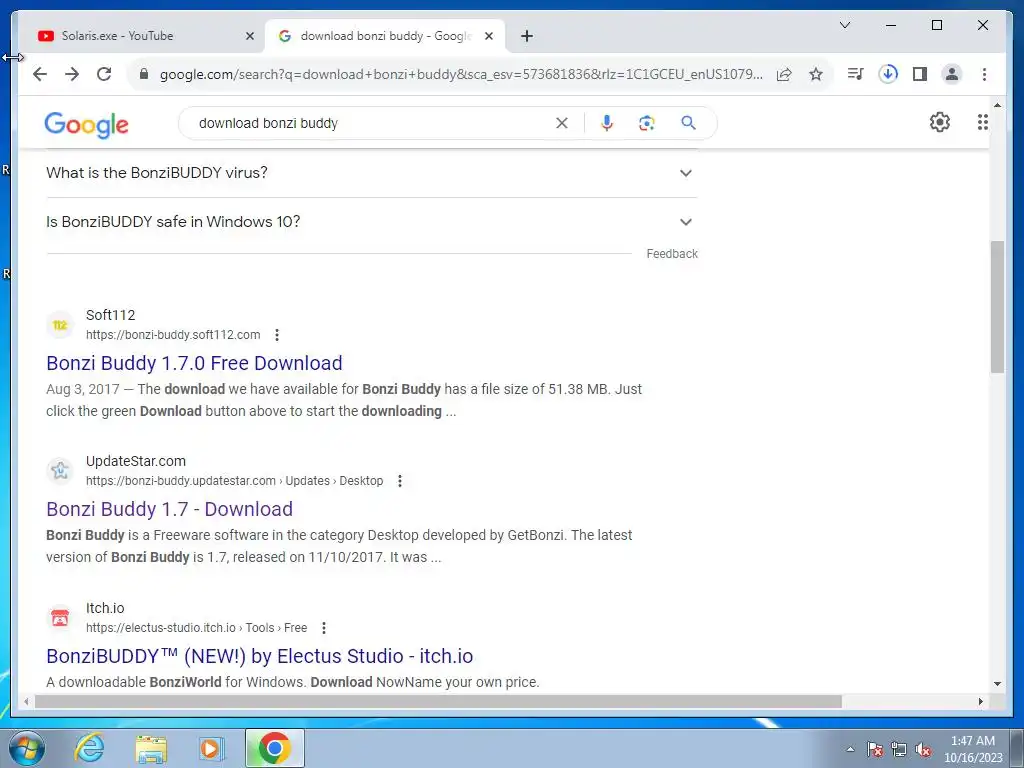This screenshot has width=1024, height=768.
Task: Click the share page icon in address bar
Action: click(784, 74)
